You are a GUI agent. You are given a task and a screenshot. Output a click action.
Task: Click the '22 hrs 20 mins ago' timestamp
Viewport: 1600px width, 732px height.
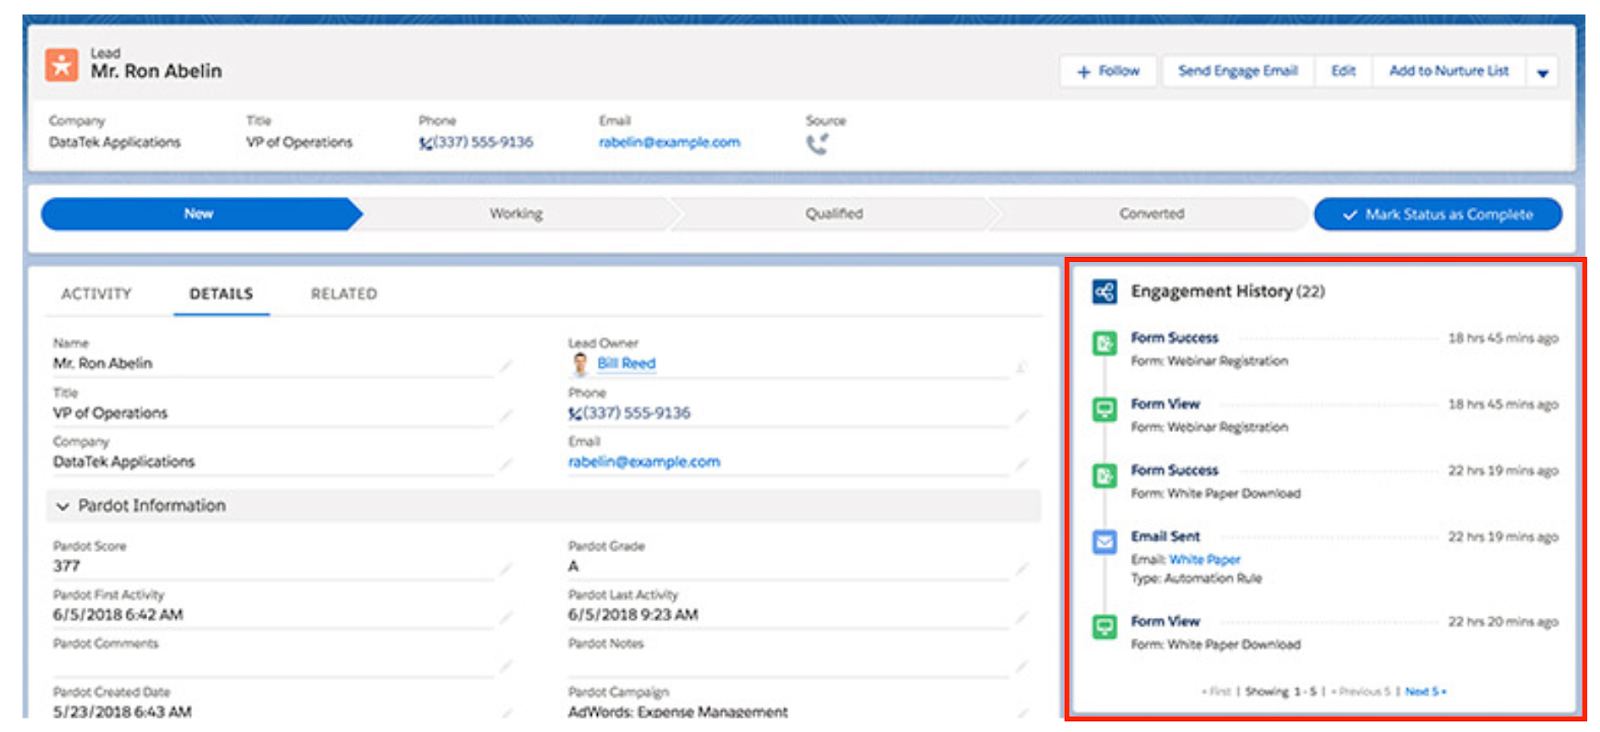tap(1503, 622)
